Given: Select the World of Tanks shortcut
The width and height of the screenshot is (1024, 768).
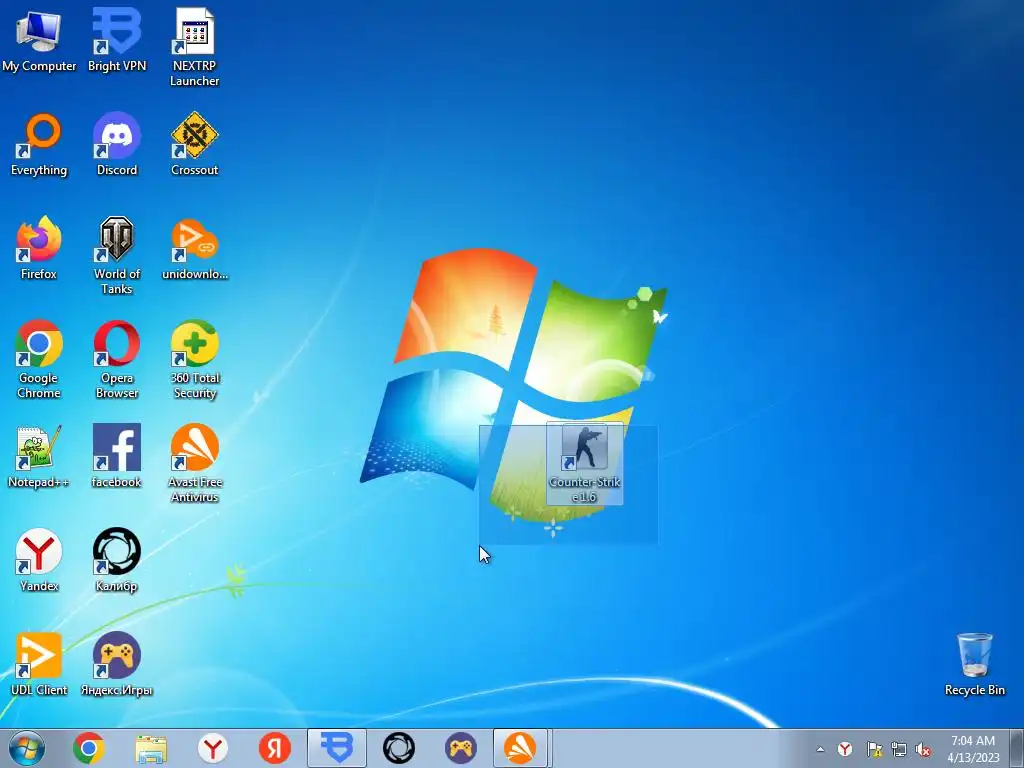Looking at the screenshot, I should point(117,256).
